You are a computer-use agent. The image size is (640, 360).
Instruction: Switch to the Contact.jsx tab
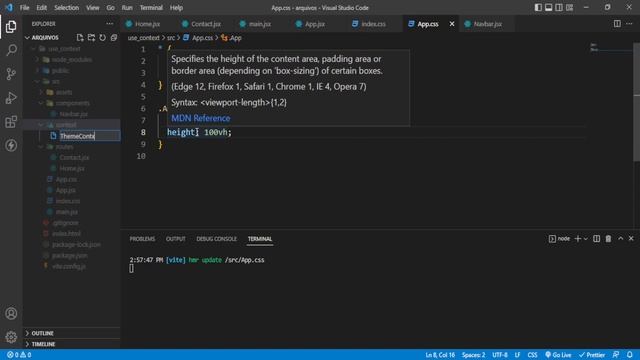205,24
